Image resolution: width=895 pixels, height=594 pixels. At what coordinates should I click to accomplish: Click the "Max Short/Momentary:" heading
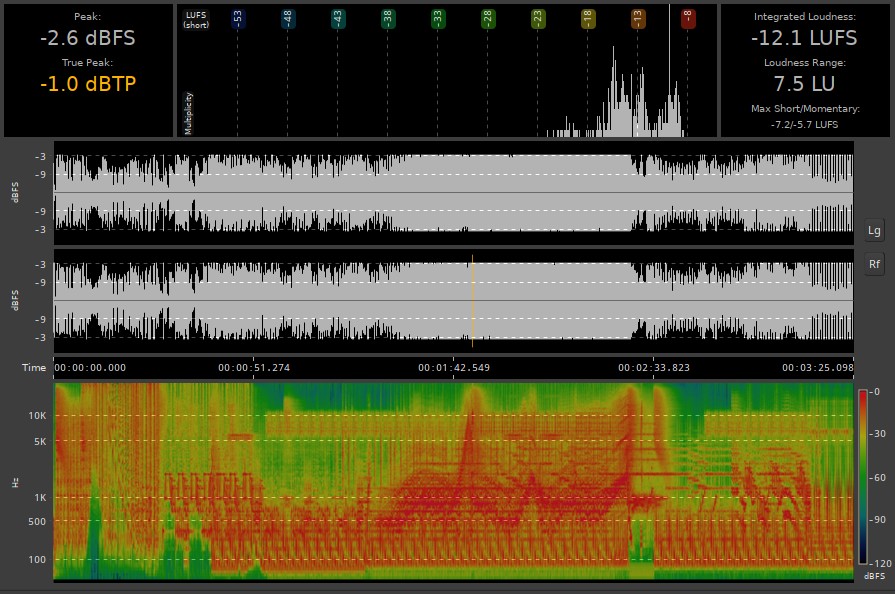805,108
